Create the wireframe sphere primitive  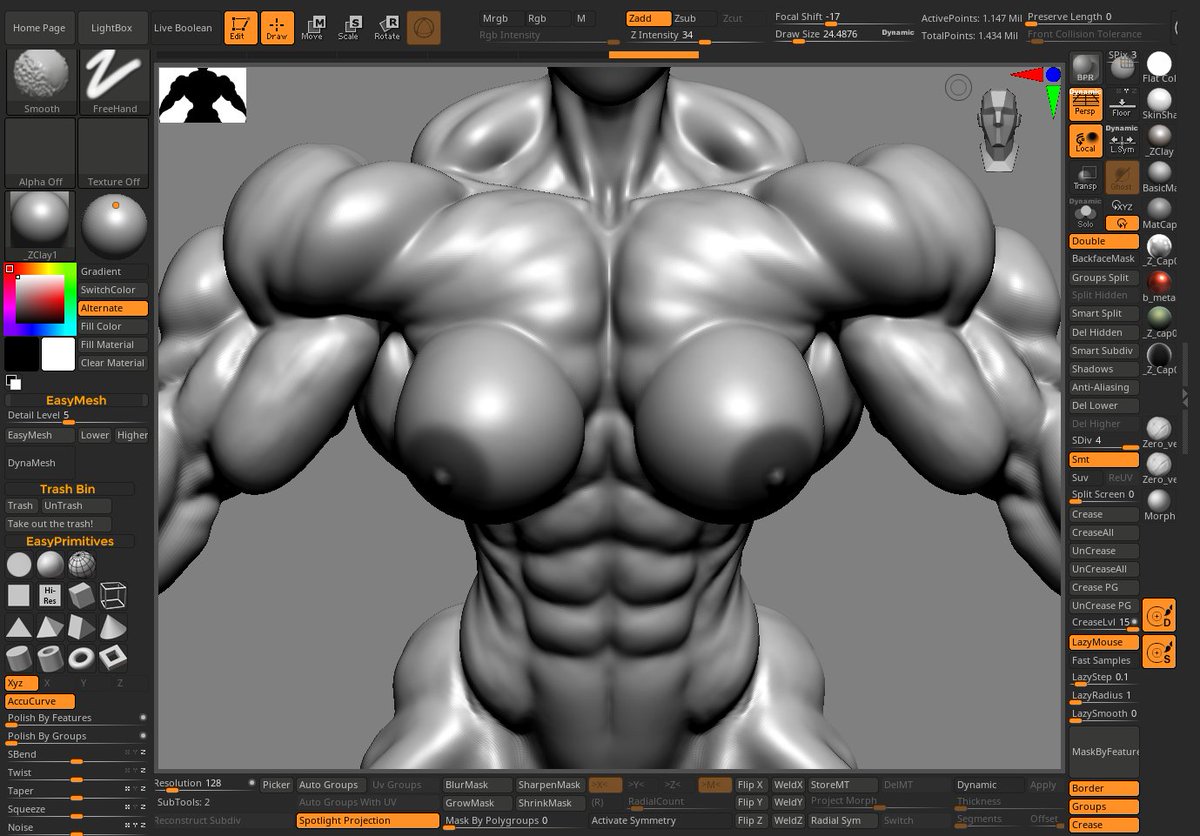click(x=82, y=565)
